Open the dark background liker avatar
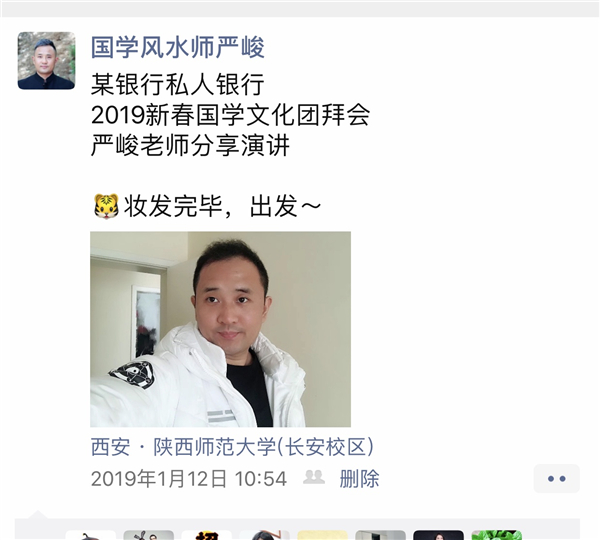The height and width of the screenshot is (540, 600). 439,535
